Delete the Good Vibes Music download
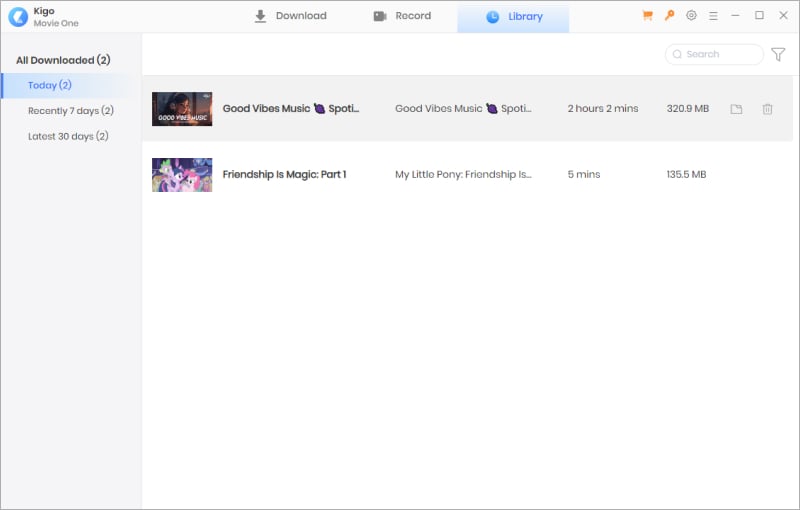800x510 pixels. tap(767, 109)
